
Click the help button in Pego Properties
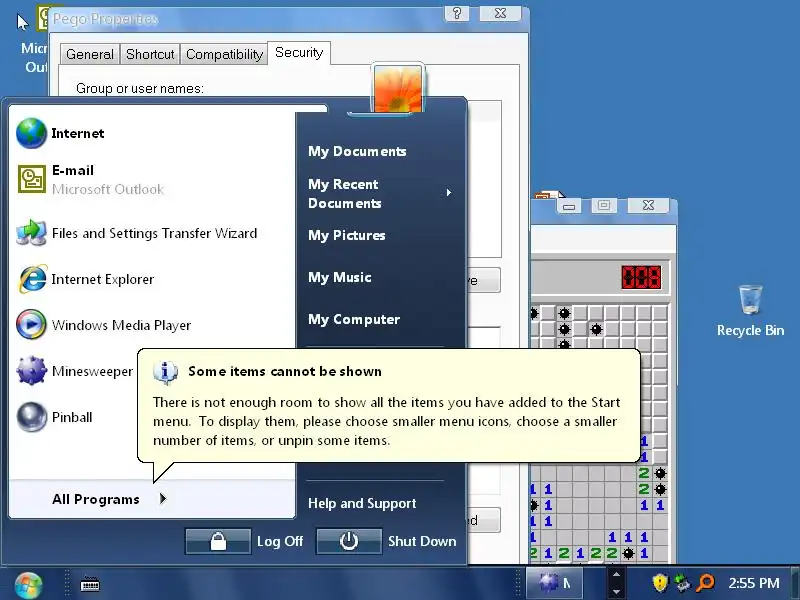457,13
